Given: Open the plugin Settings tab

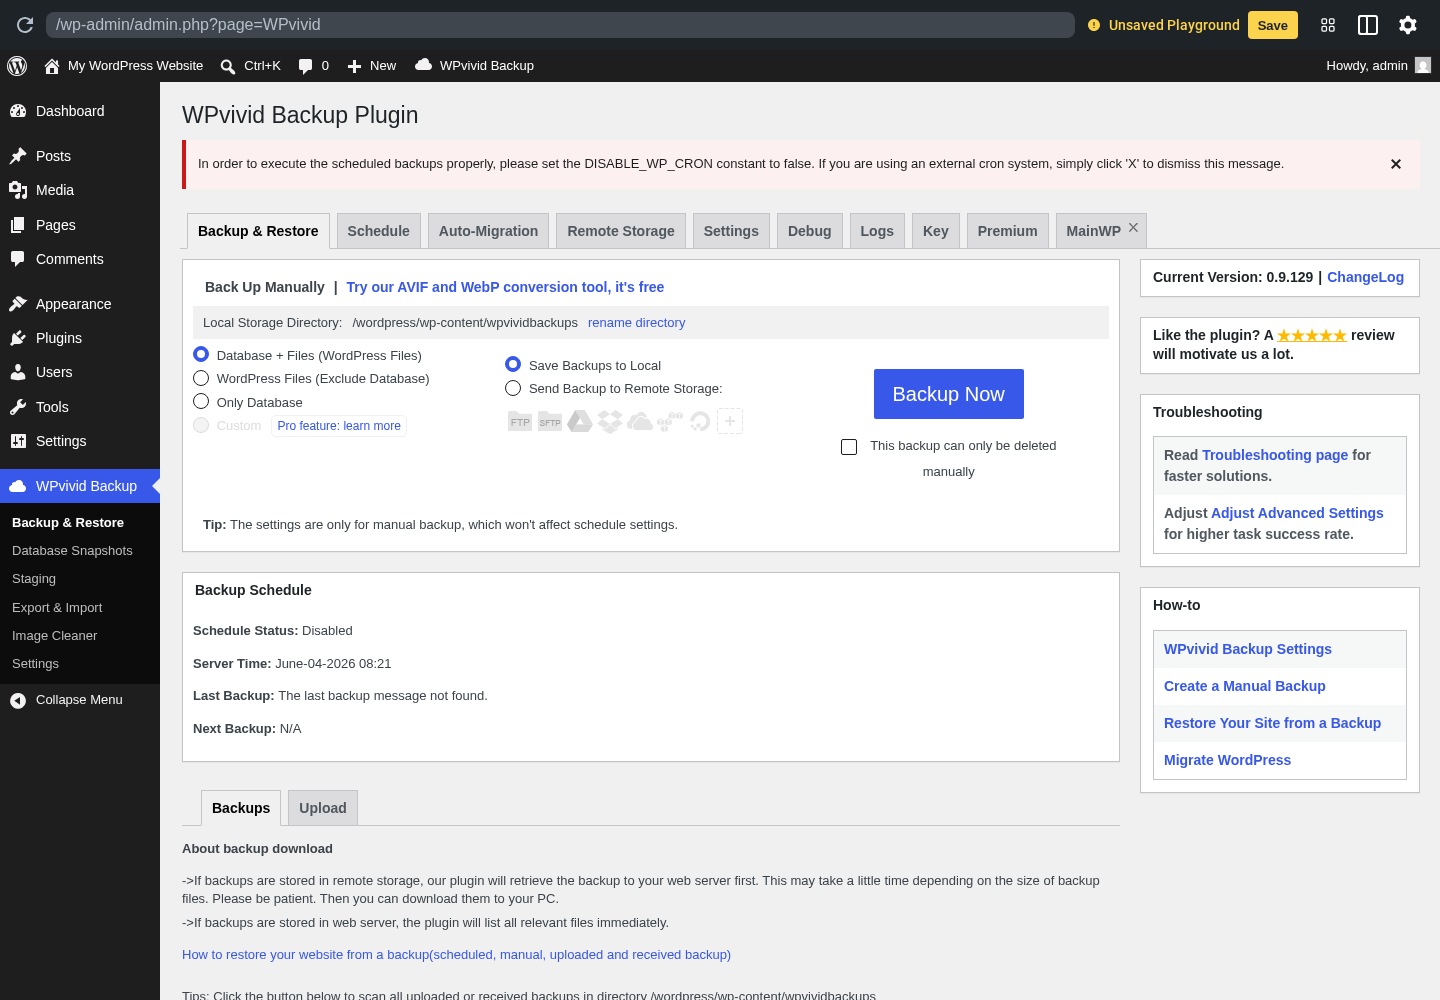Looking at the screenshot, I should [x=731, y=231].
